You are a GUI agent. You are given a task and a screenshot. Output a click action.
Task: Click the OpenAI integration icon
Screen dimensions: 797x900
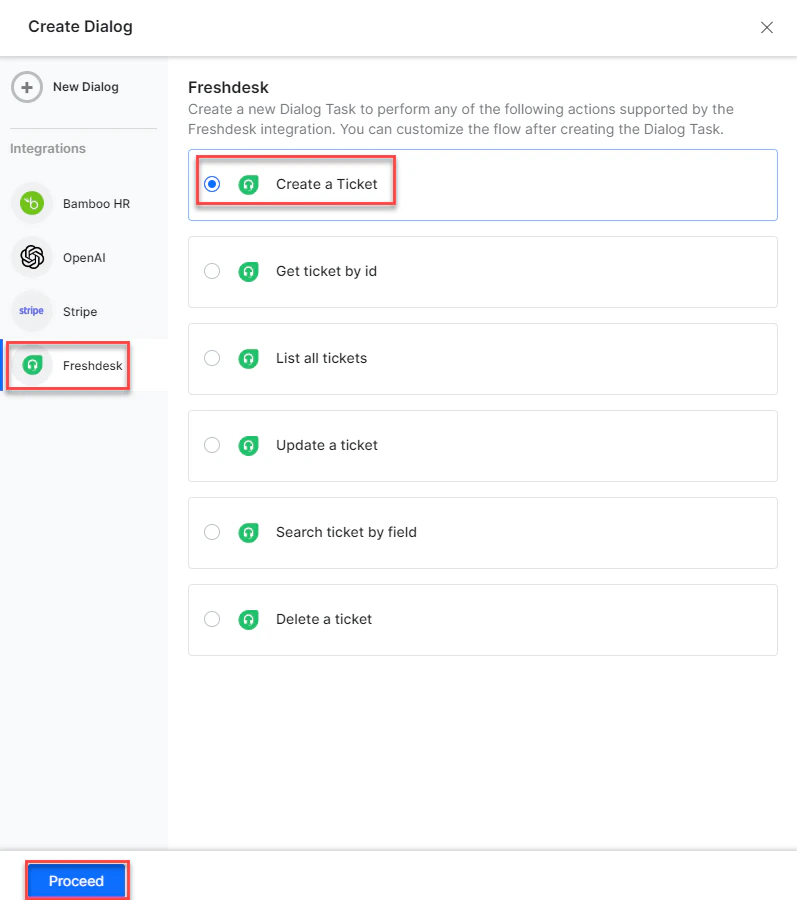[30, 257]
